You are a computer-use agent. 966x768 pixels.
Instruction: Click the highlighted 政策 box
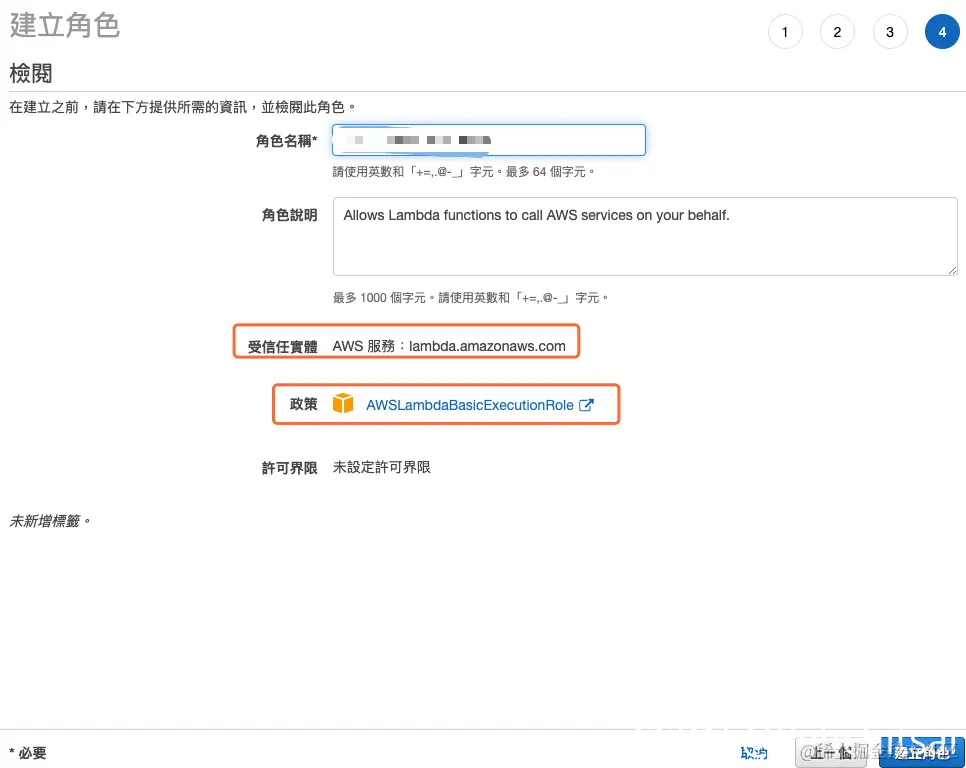446,404
